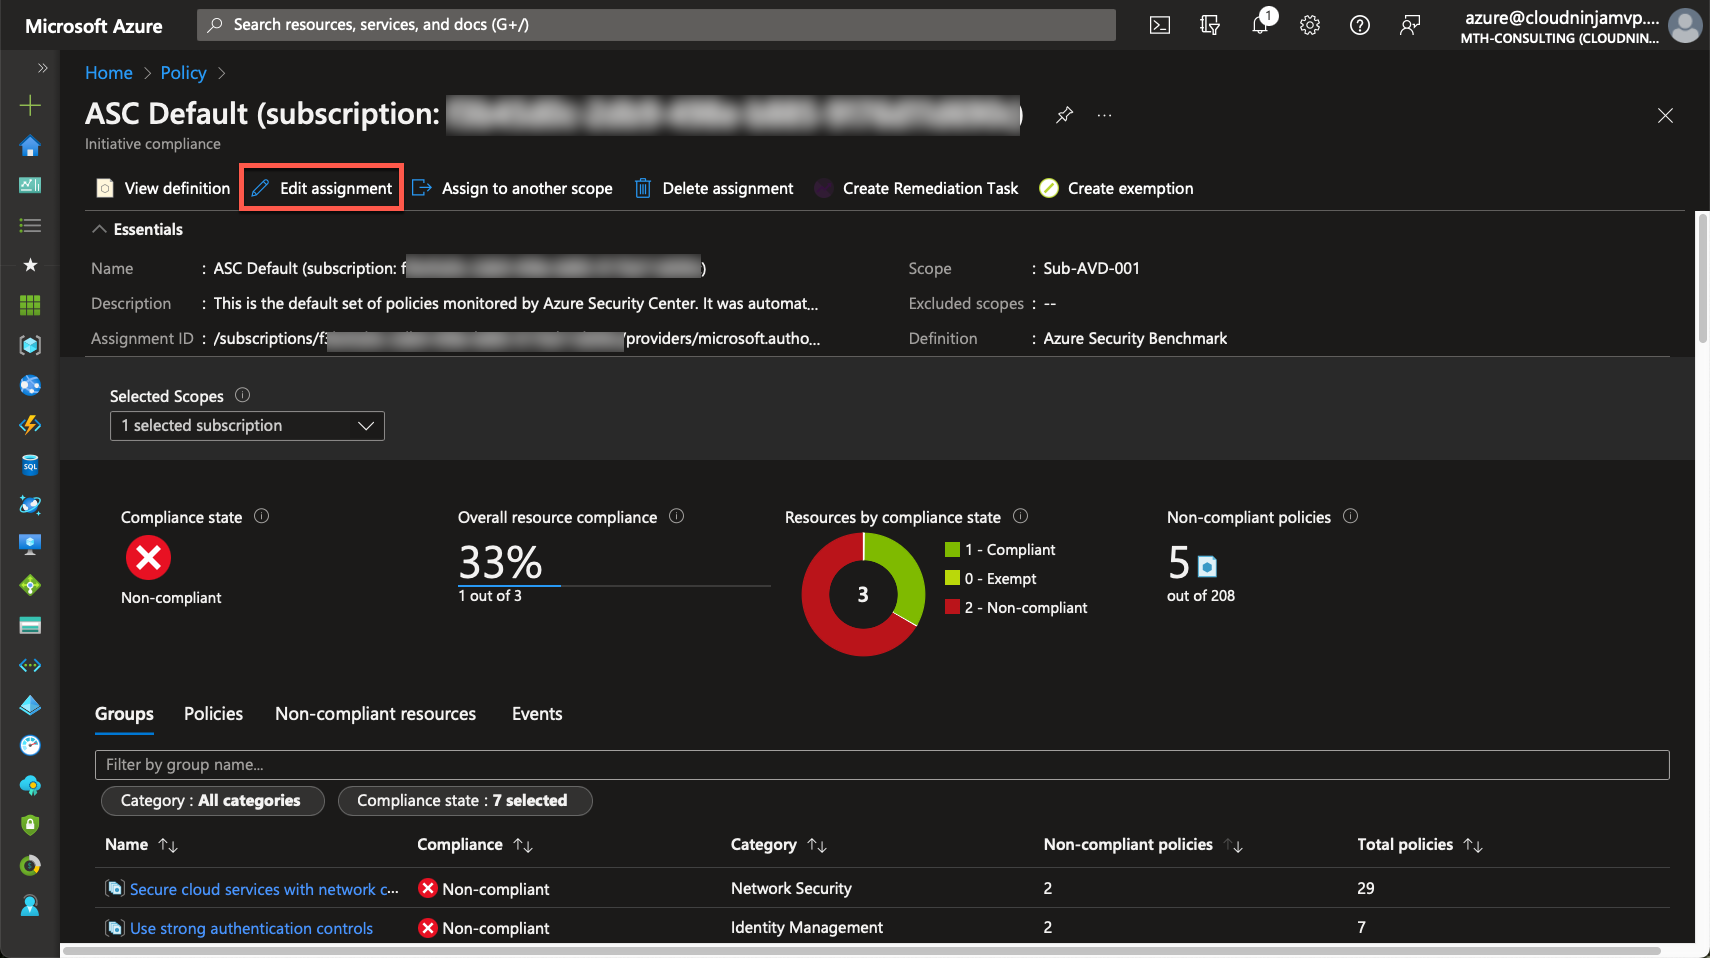1710x958 pixels.
Task: Click Assign to another scope
Action: tap(513, 188)
